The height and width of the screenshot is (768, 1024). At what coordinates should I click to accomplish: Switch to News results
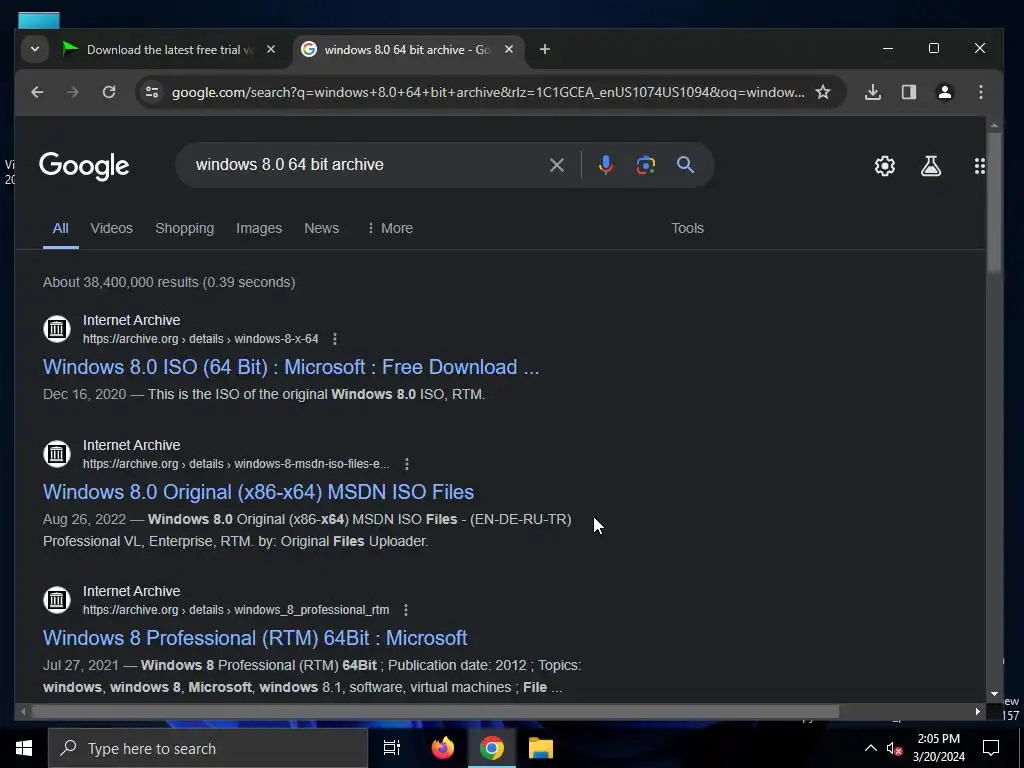(321, 228)
